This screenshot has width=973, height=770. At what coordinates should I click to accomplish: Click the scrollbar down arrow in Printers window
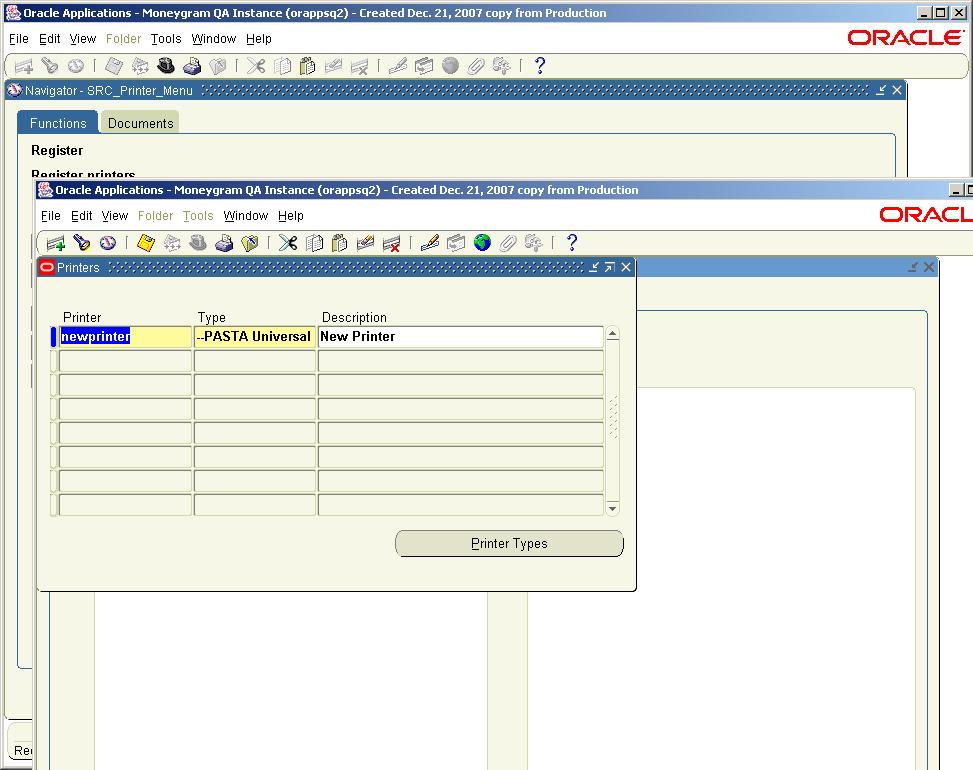(x=612, y=508)
